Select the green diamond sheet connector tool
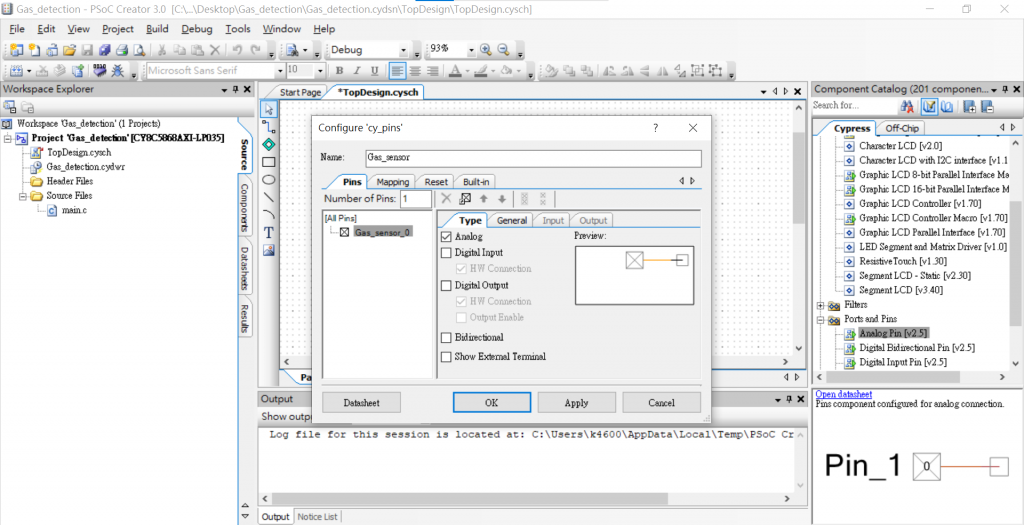The width and height of the screenshot is (1024, 525). pyautogui.click(x=268, y=144)
